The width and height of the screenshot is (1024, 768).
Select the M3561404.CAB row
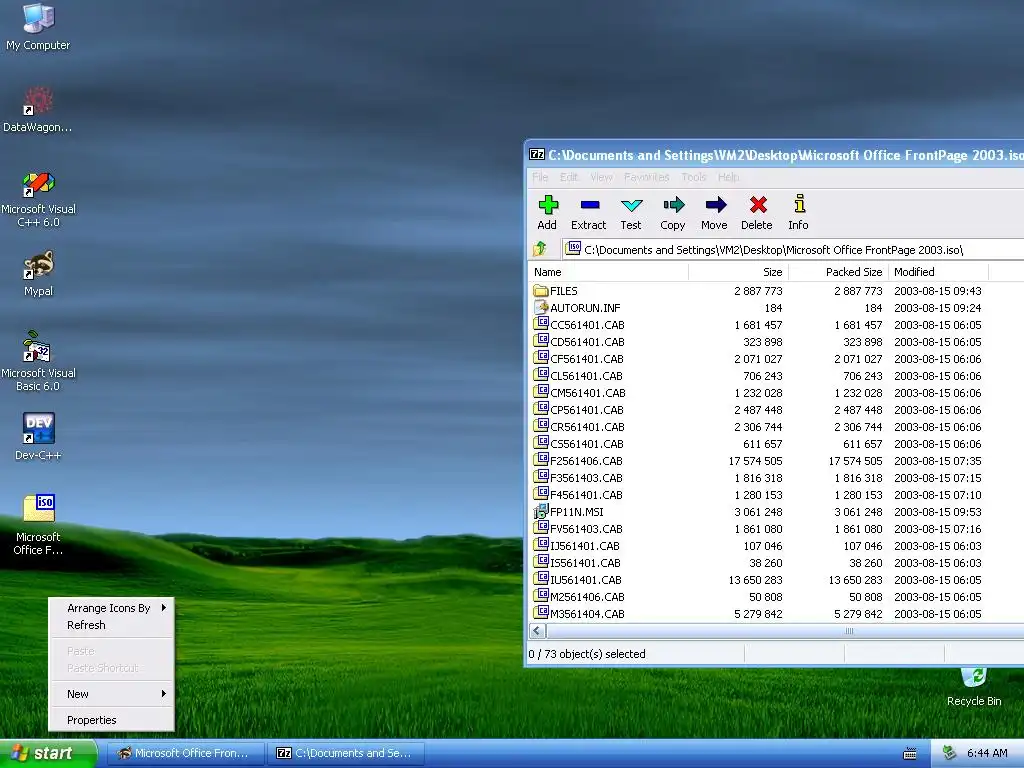(776, 614)
